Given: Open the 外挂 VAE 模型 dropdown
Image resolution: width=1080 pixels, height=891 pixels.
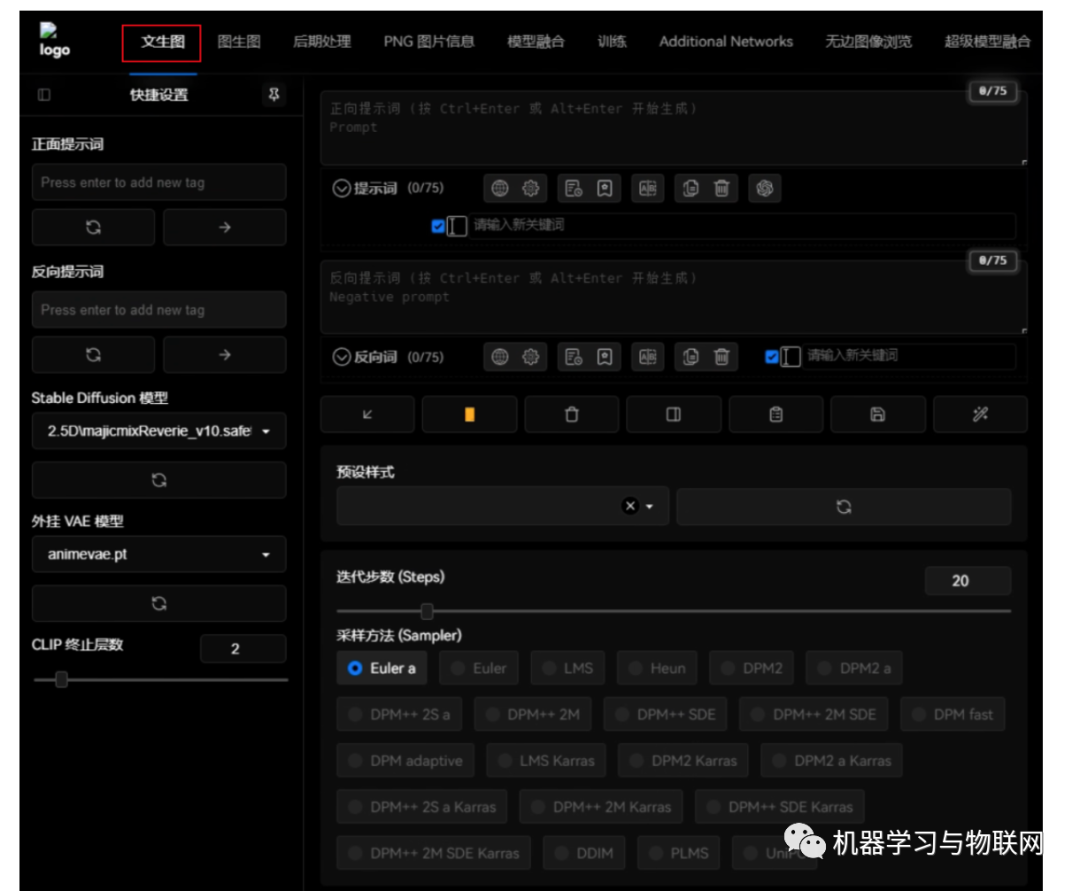Looking at the screenshot, I should (159, 554).
